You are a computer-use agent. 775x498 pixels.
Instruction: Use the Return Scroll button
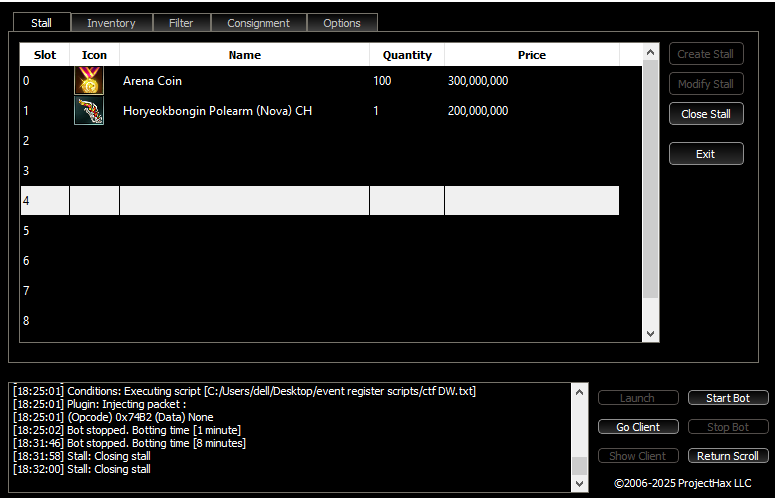click(727, 456)
